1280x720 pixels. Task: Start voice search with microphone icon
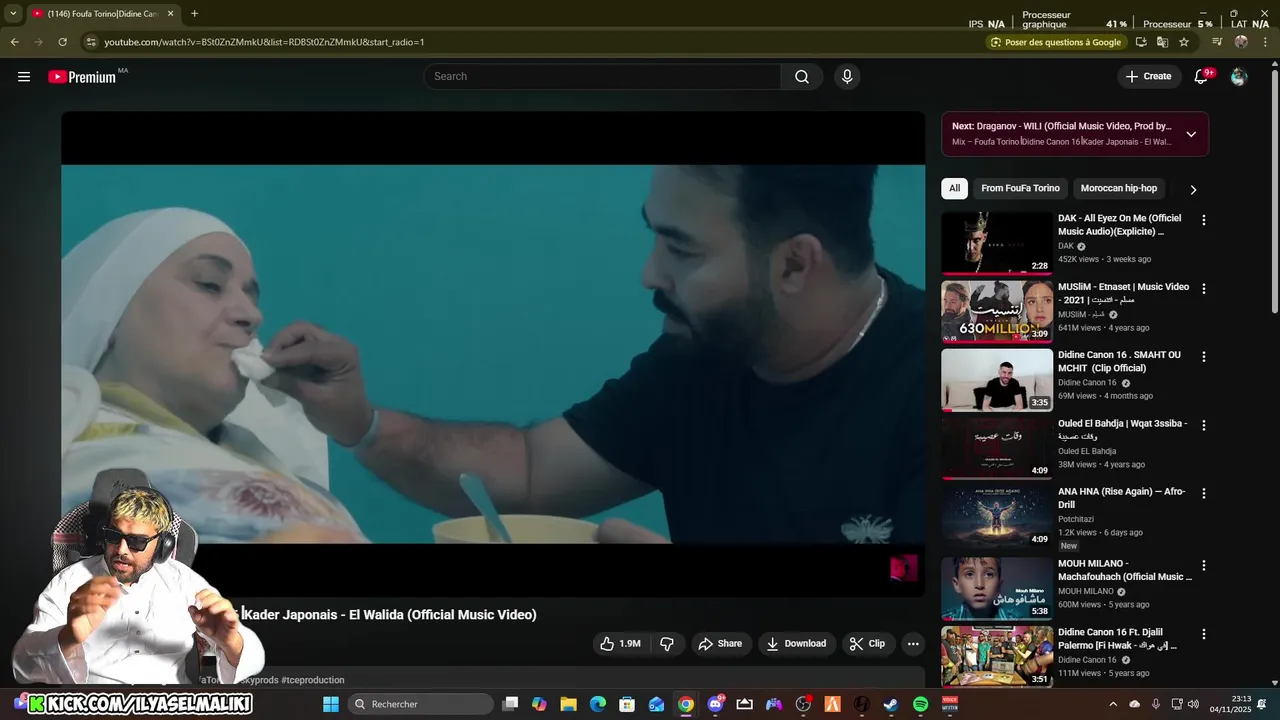coord(847,77)
